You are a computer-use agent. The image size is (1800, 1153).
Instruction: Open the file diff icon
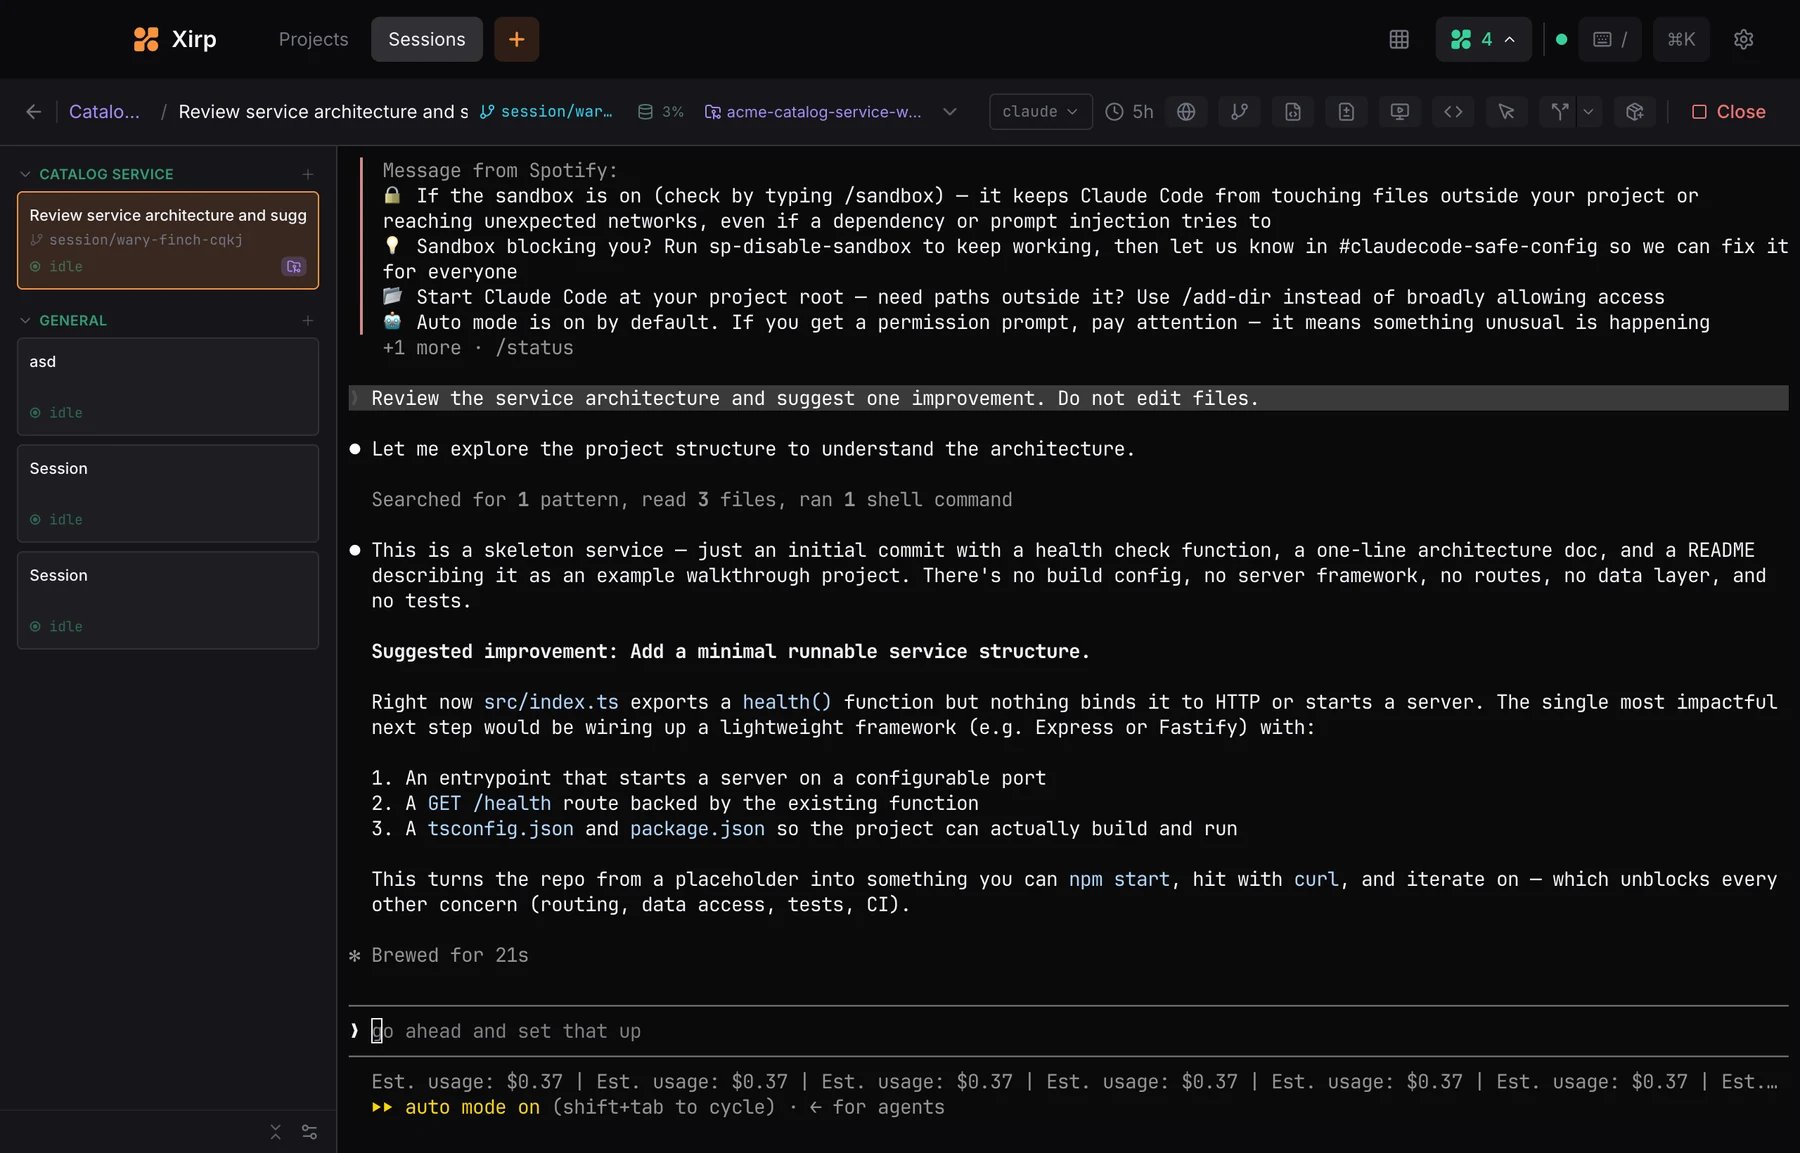click(x=1346, y=112)
